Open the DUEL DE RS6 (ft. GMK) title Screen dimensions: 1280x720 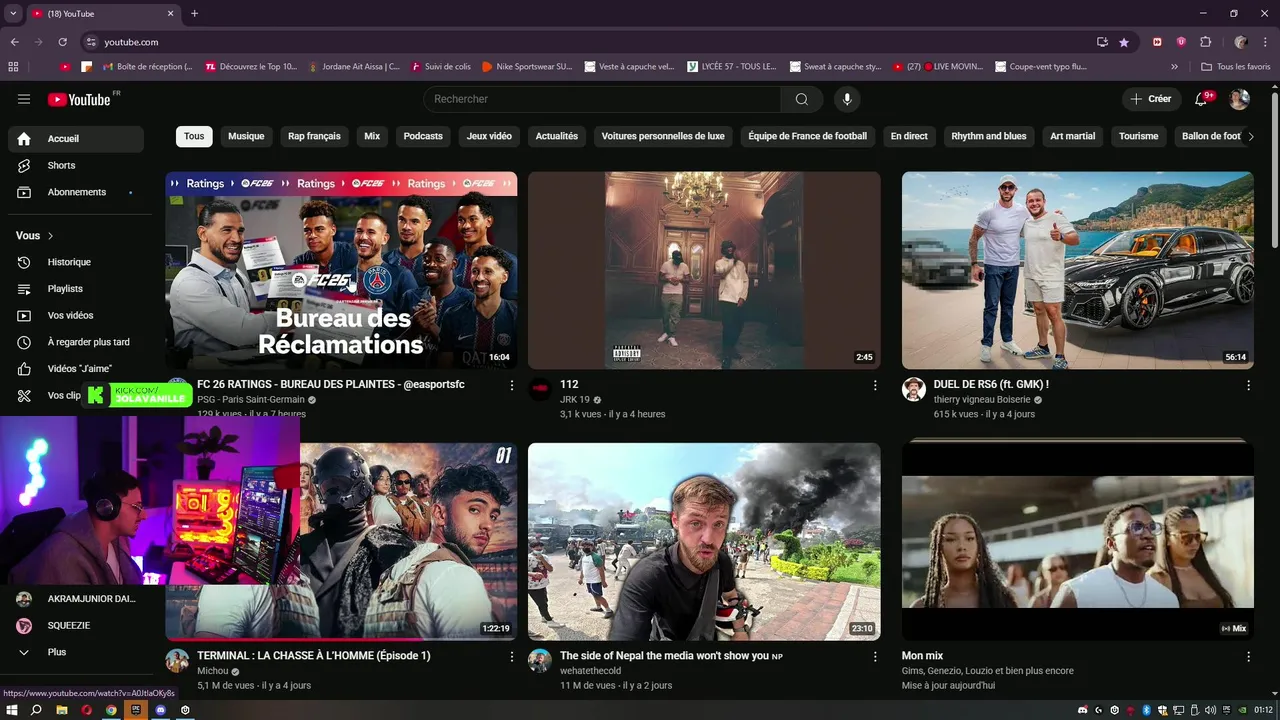(991, 384)
